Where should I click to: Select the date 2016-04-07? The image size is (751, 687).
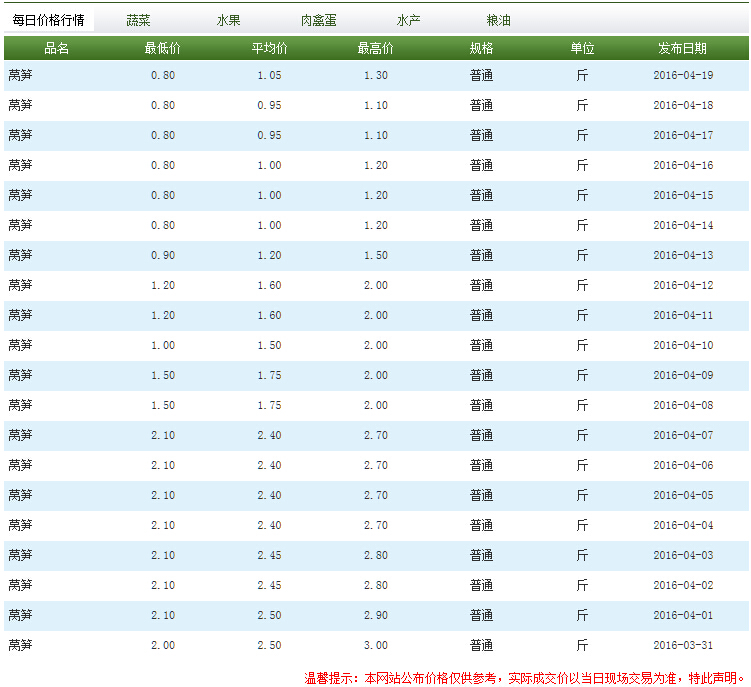coord(683,435)
